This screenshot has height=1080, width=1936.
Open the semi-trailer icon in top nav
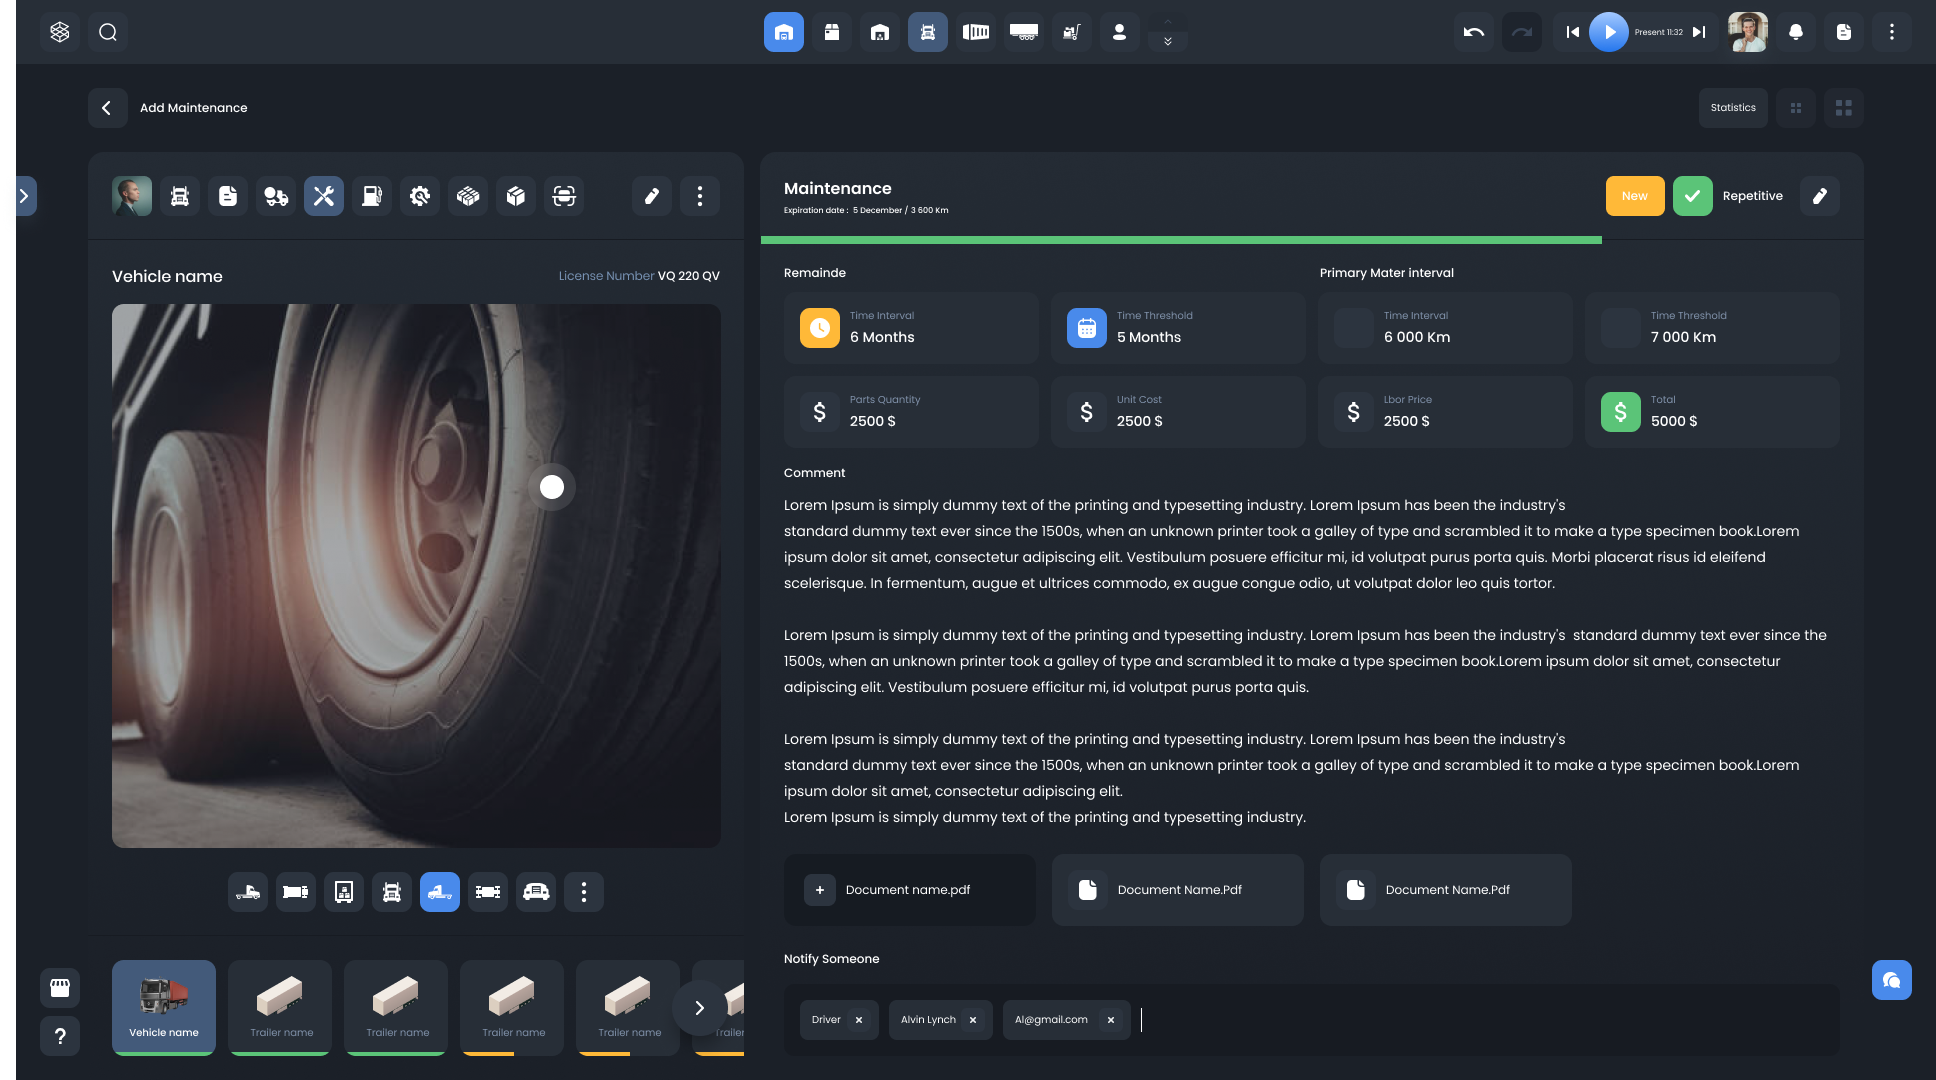pos(1024,32)
